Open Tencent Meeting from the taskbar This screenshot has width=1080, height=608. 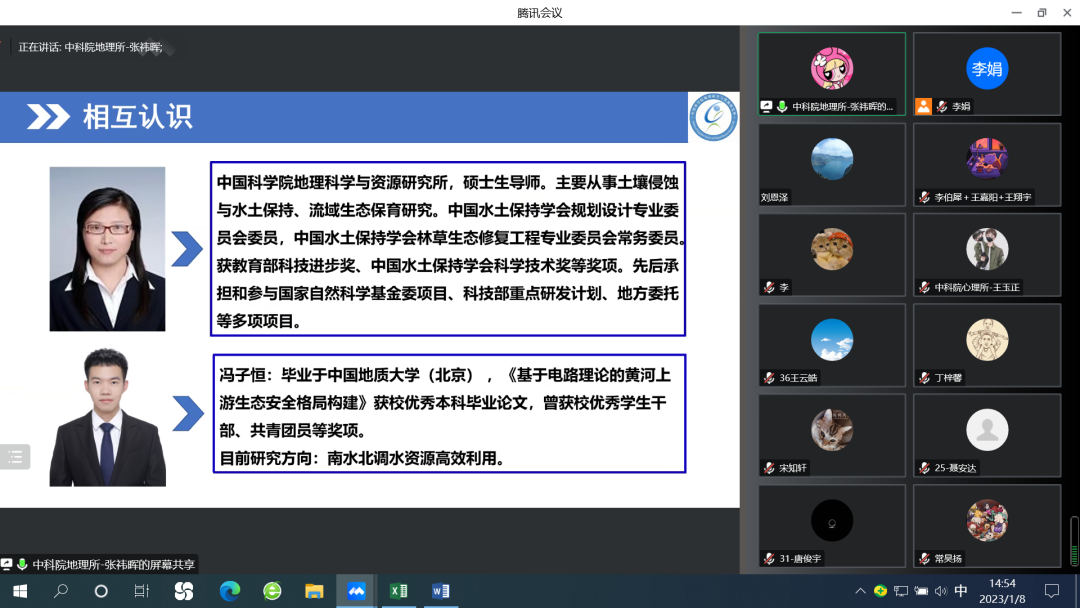[355, 591]
